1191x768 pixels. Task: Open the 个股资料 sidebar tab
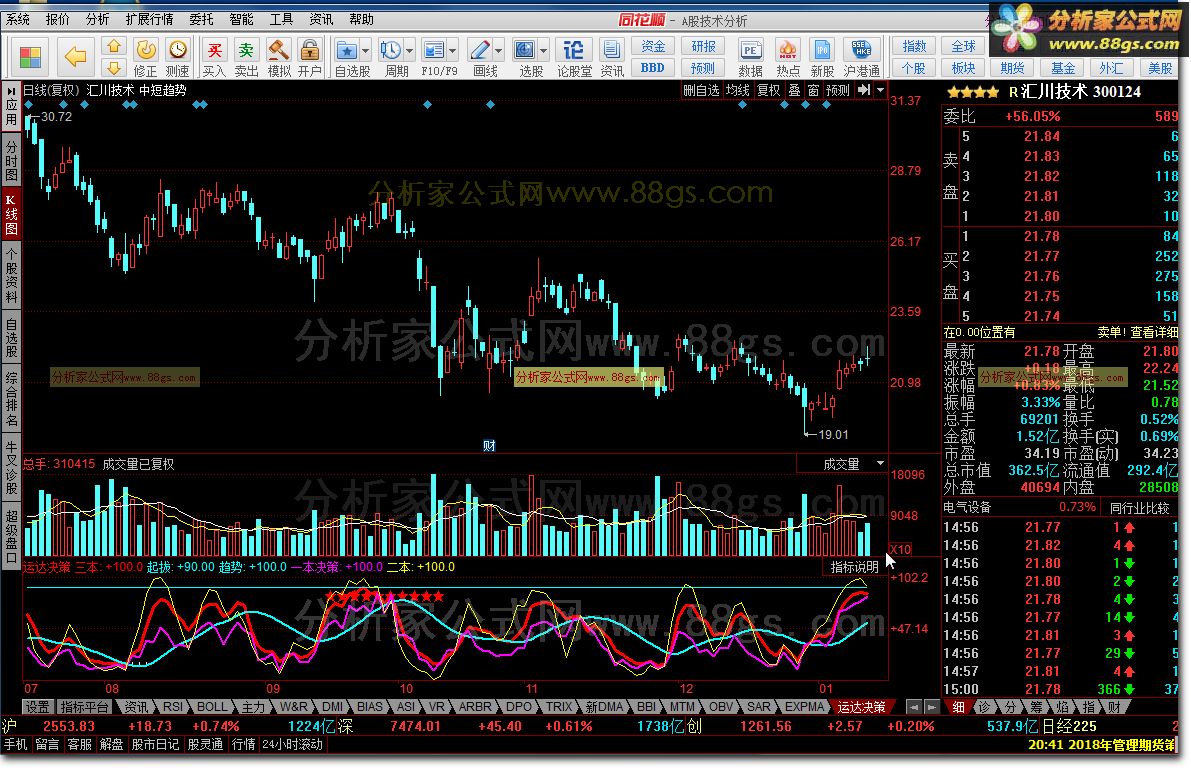11,274
